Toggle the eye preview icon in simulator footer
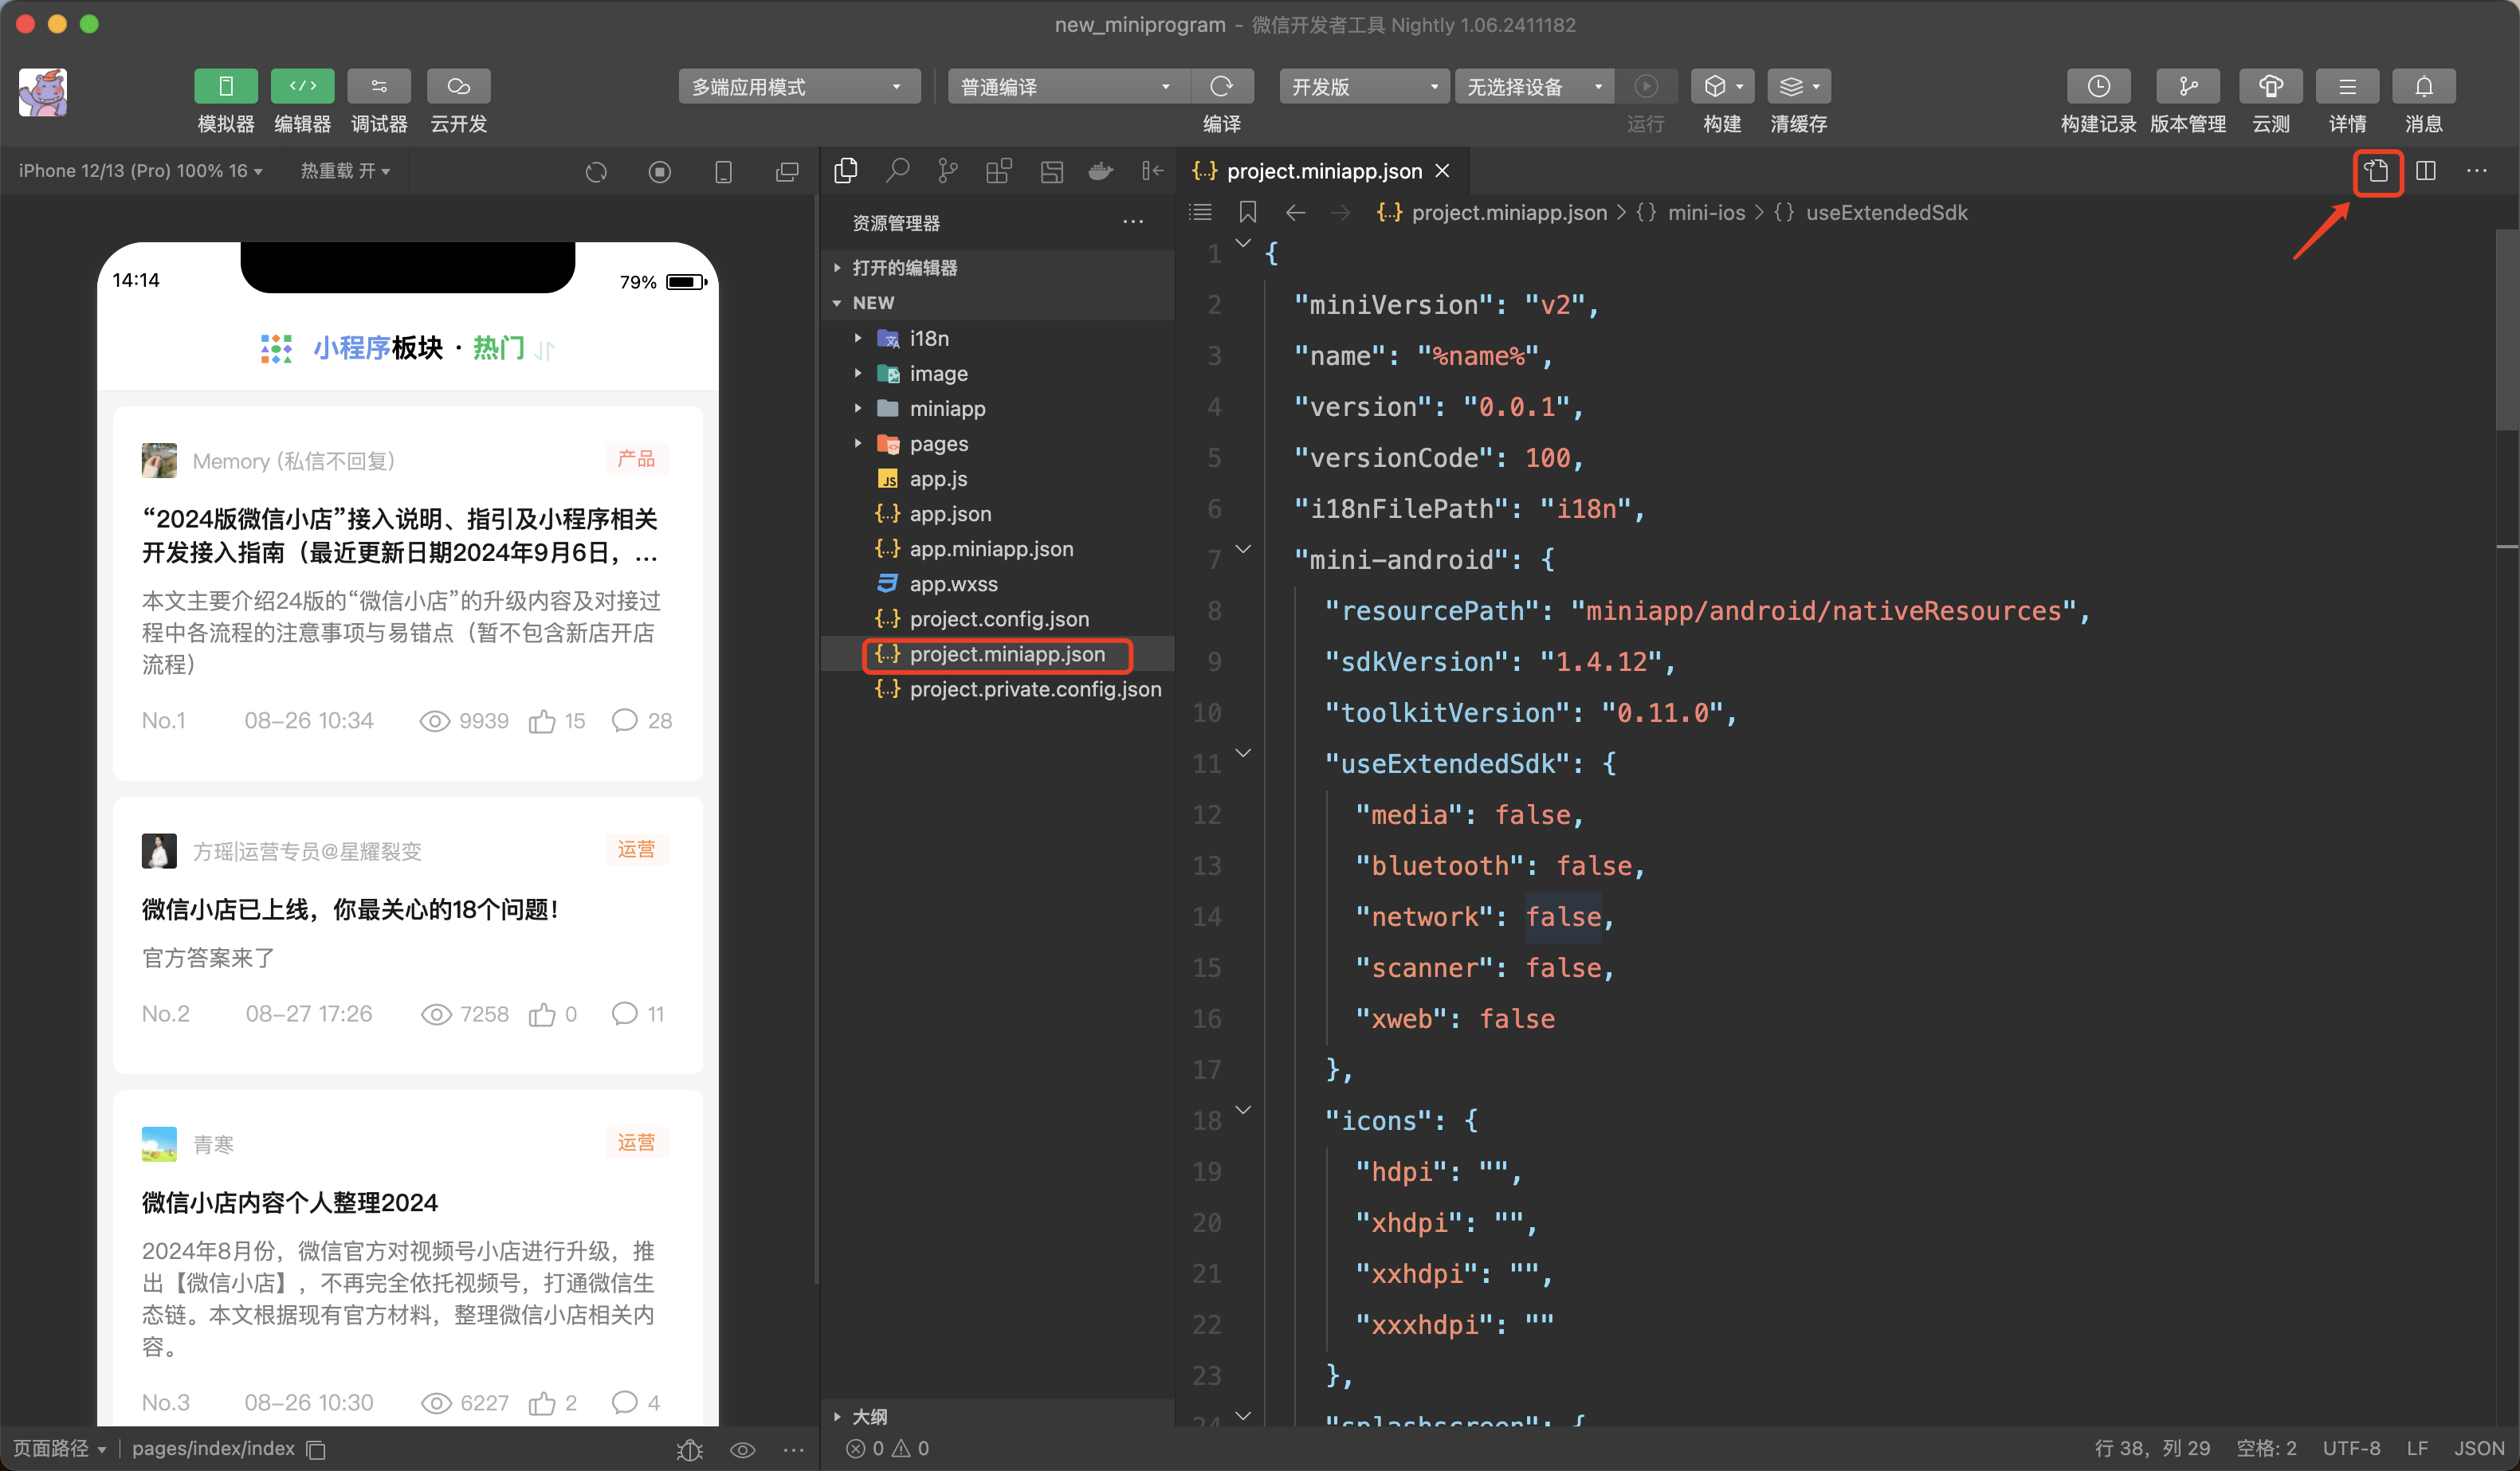Screen dimensions: 2520x1471 (x=742, y=1449)
